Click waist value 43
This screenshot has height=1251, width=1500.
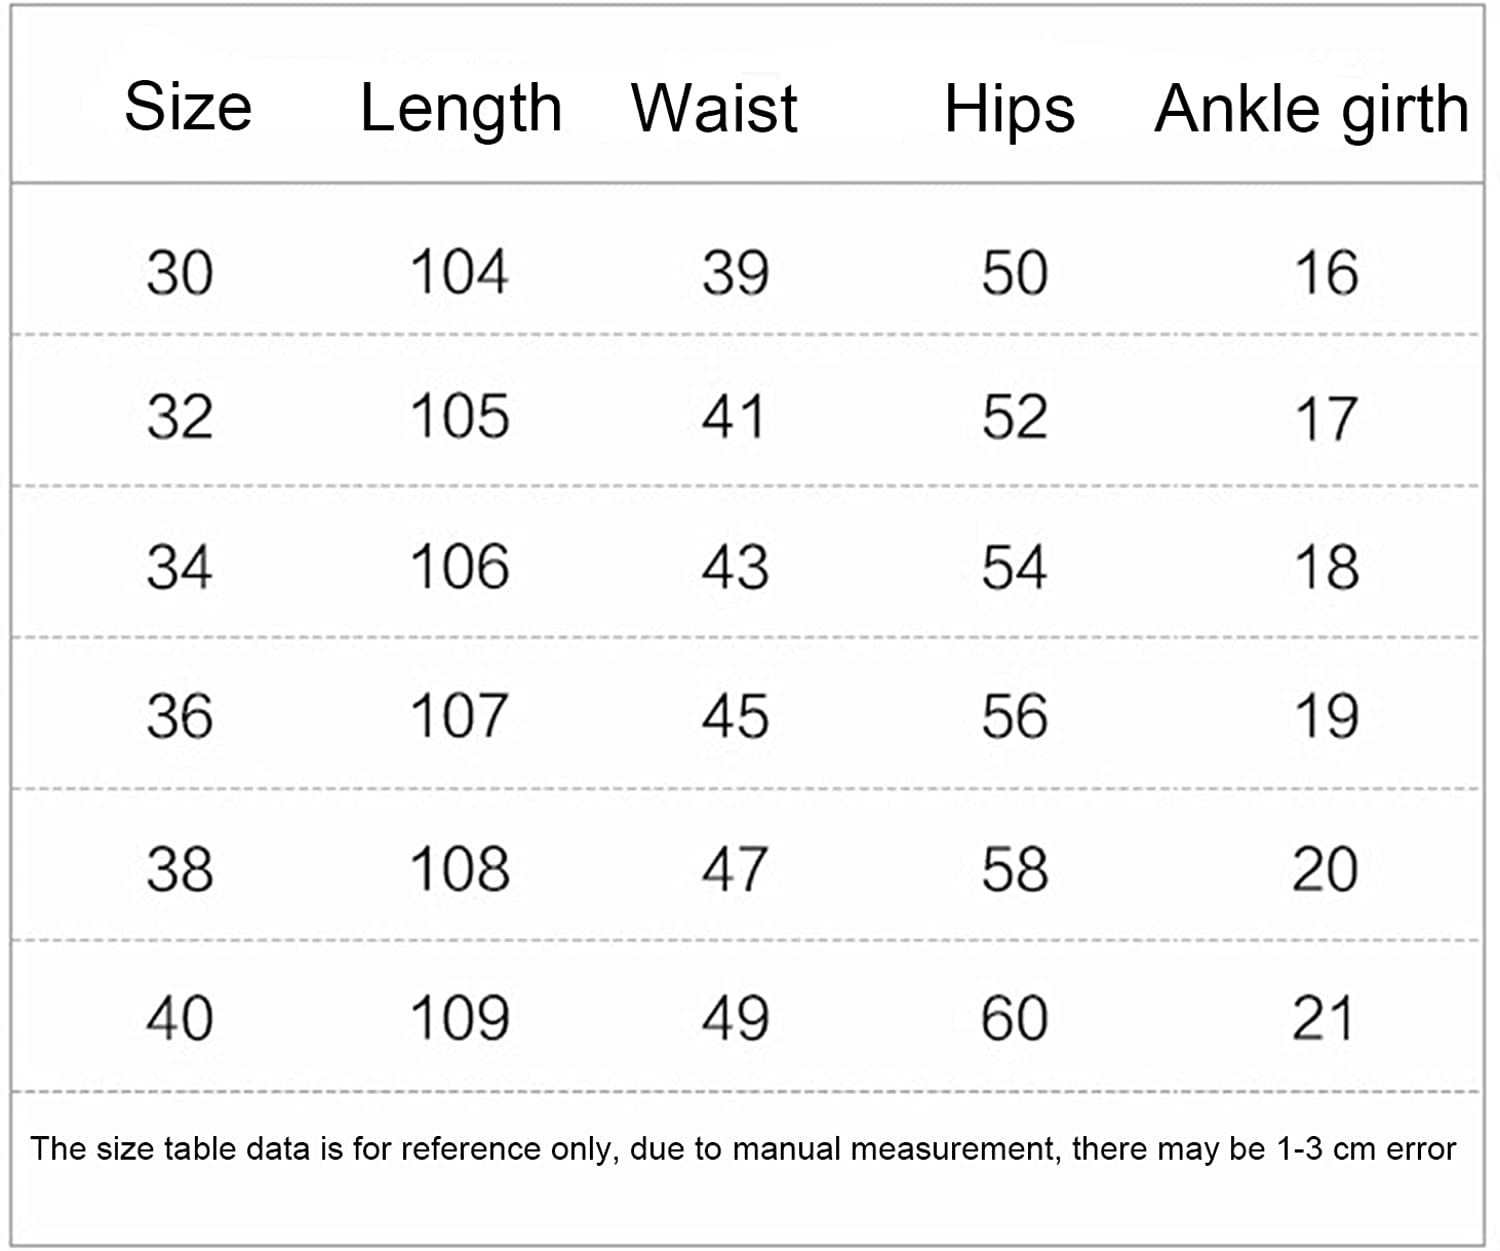pyautogui.click(x=735, y=567)
